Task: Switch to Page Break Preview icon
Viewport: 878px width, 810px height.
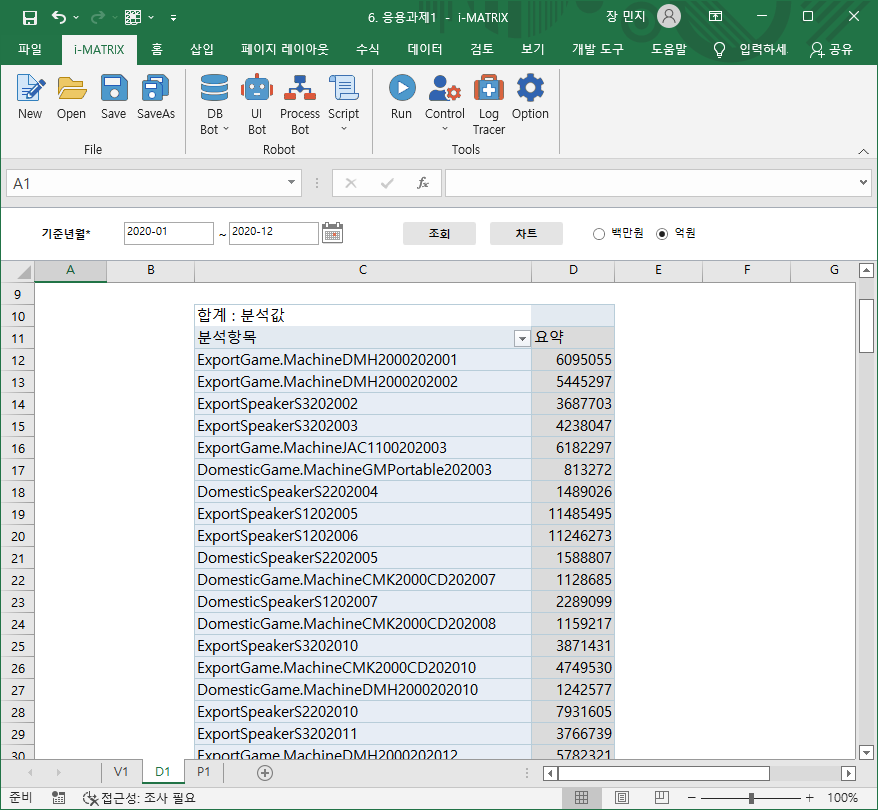Action: [661, 798]
